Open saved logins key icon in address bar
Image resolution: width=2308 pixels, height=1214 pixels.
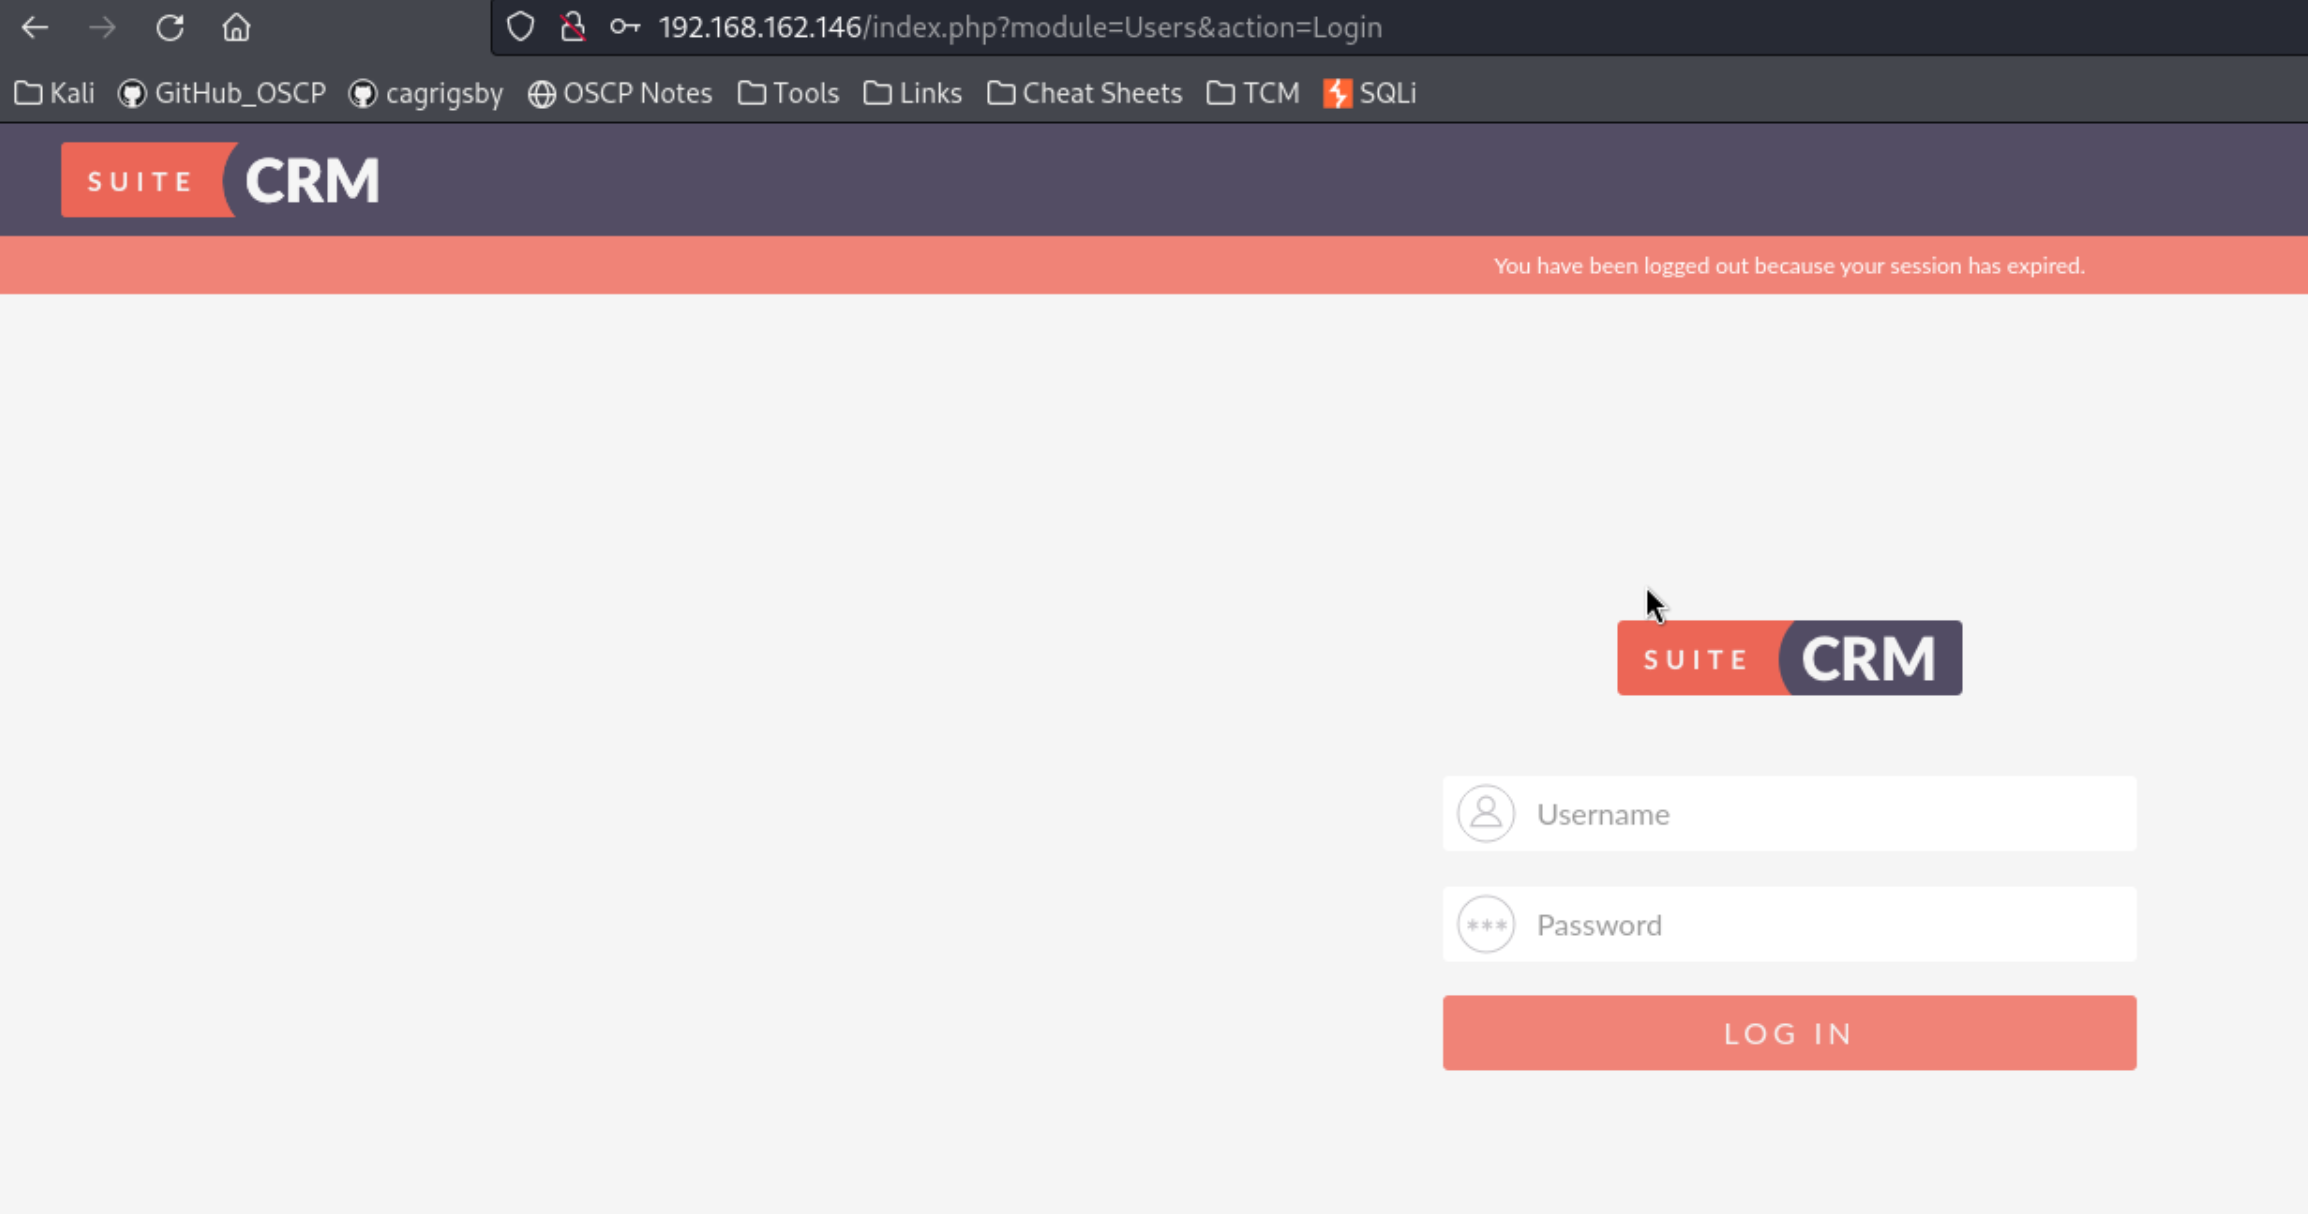click(x=625, y=27)
